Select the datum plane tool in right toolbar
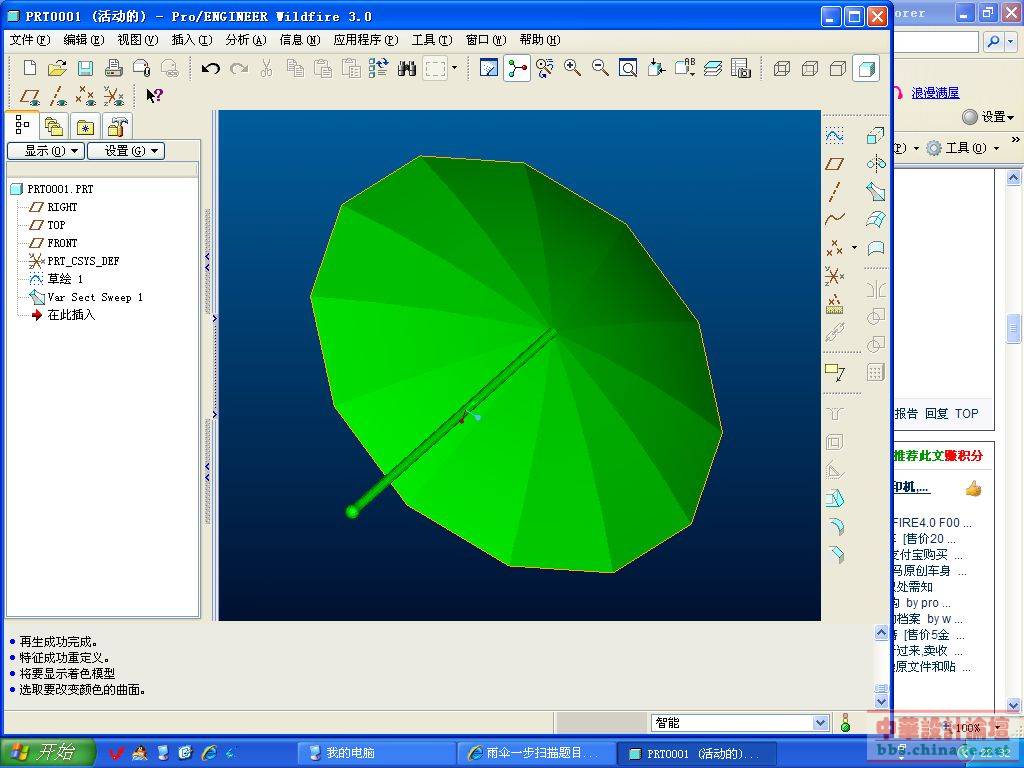 (834, 163)
